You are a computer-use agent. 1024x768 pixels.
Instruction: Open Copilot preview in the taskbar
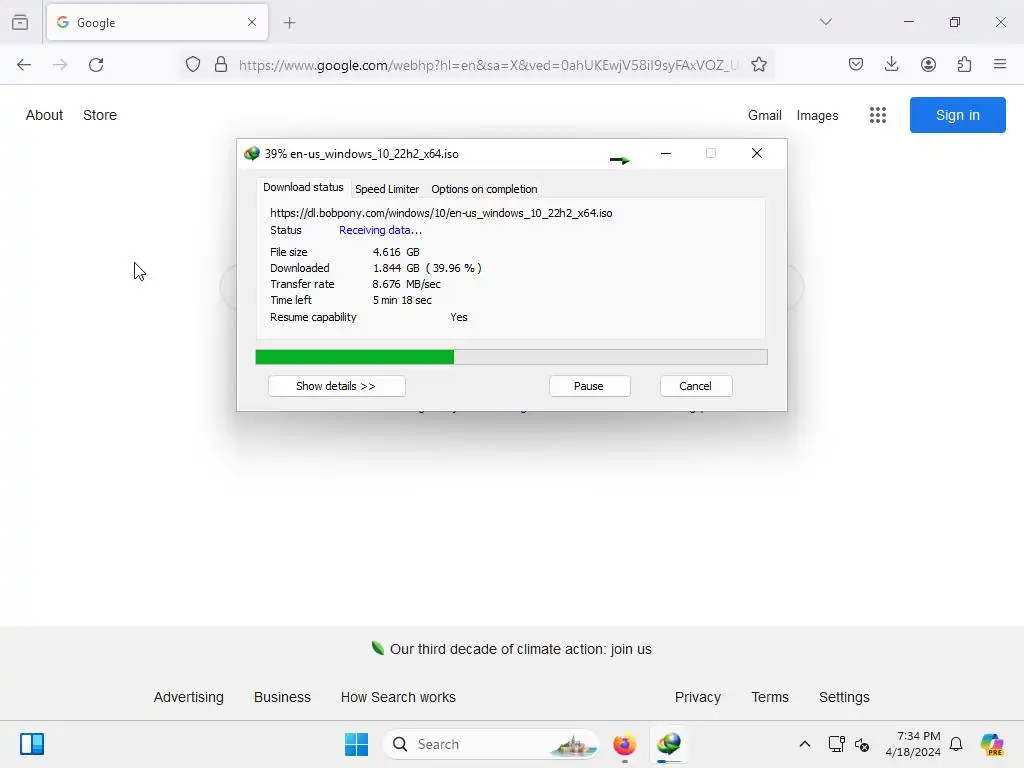coord(992,744)
